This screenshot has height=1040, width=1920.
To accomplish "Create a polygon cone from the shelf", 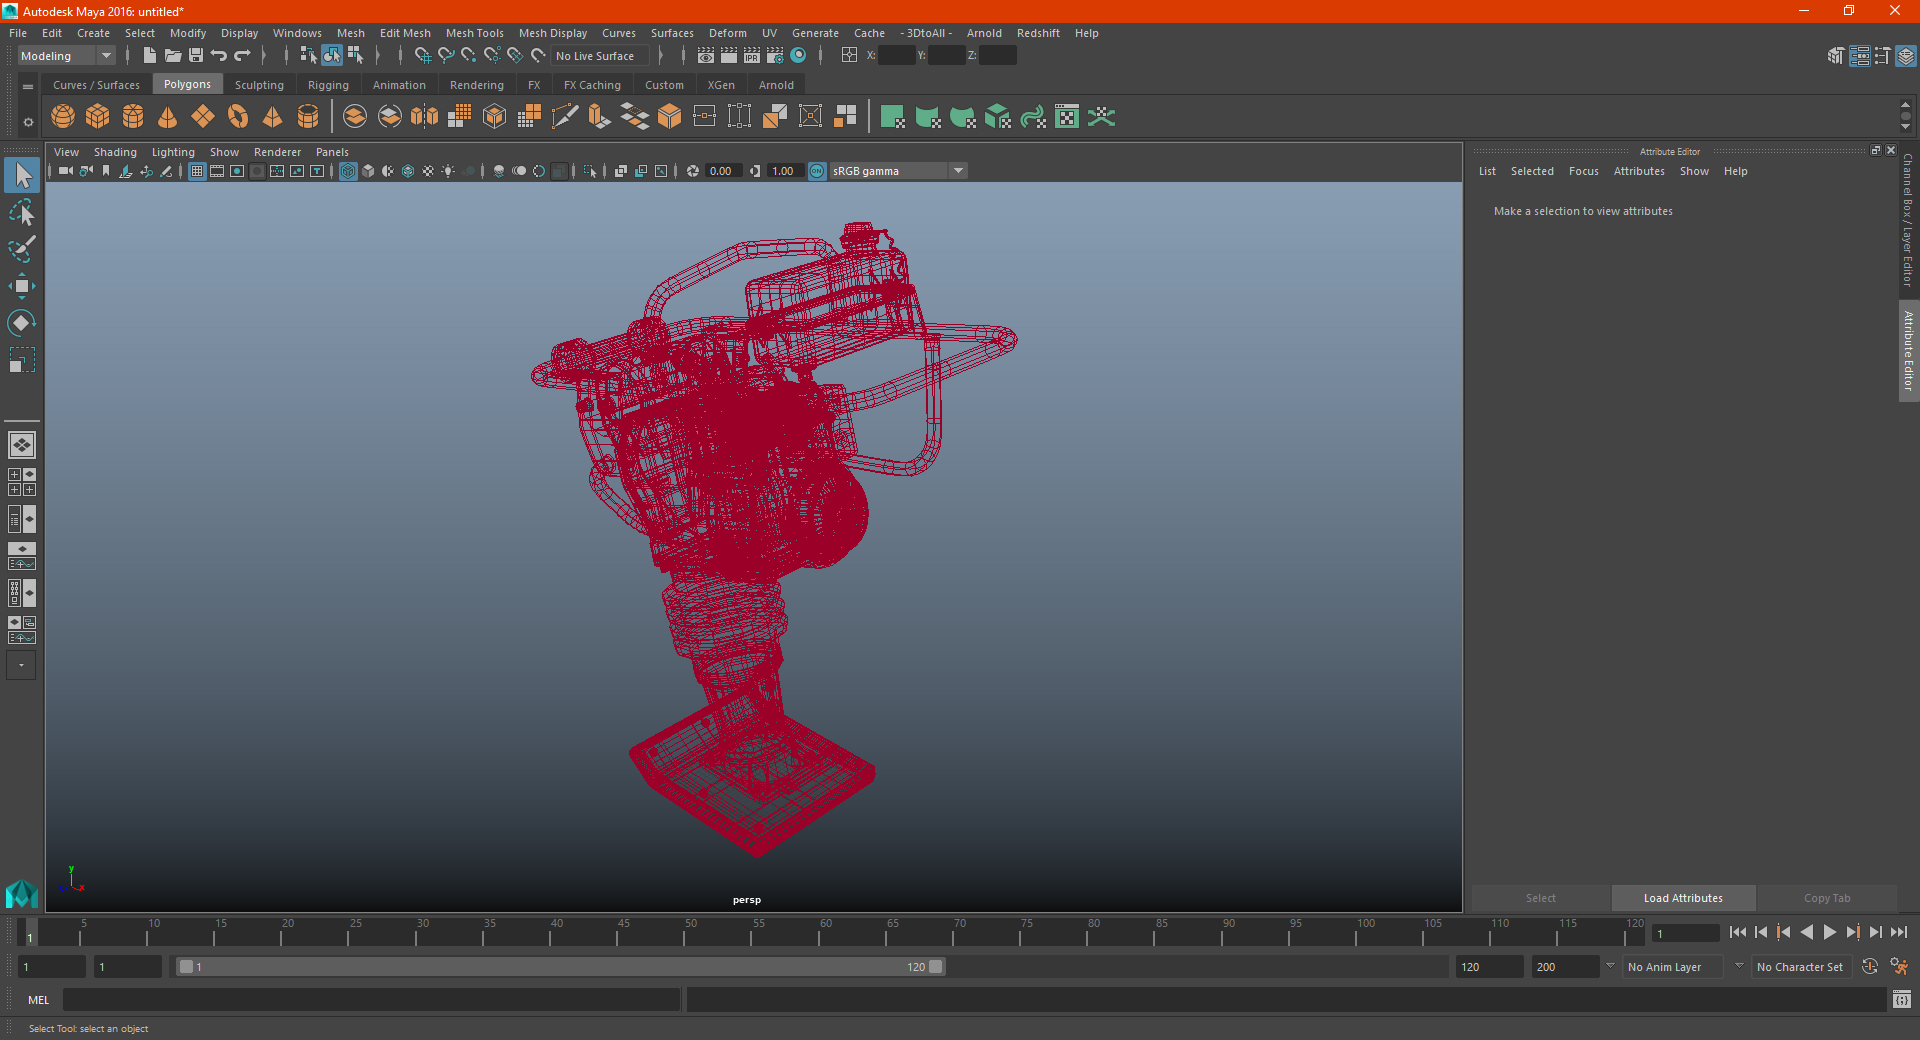I will point(168,117).
